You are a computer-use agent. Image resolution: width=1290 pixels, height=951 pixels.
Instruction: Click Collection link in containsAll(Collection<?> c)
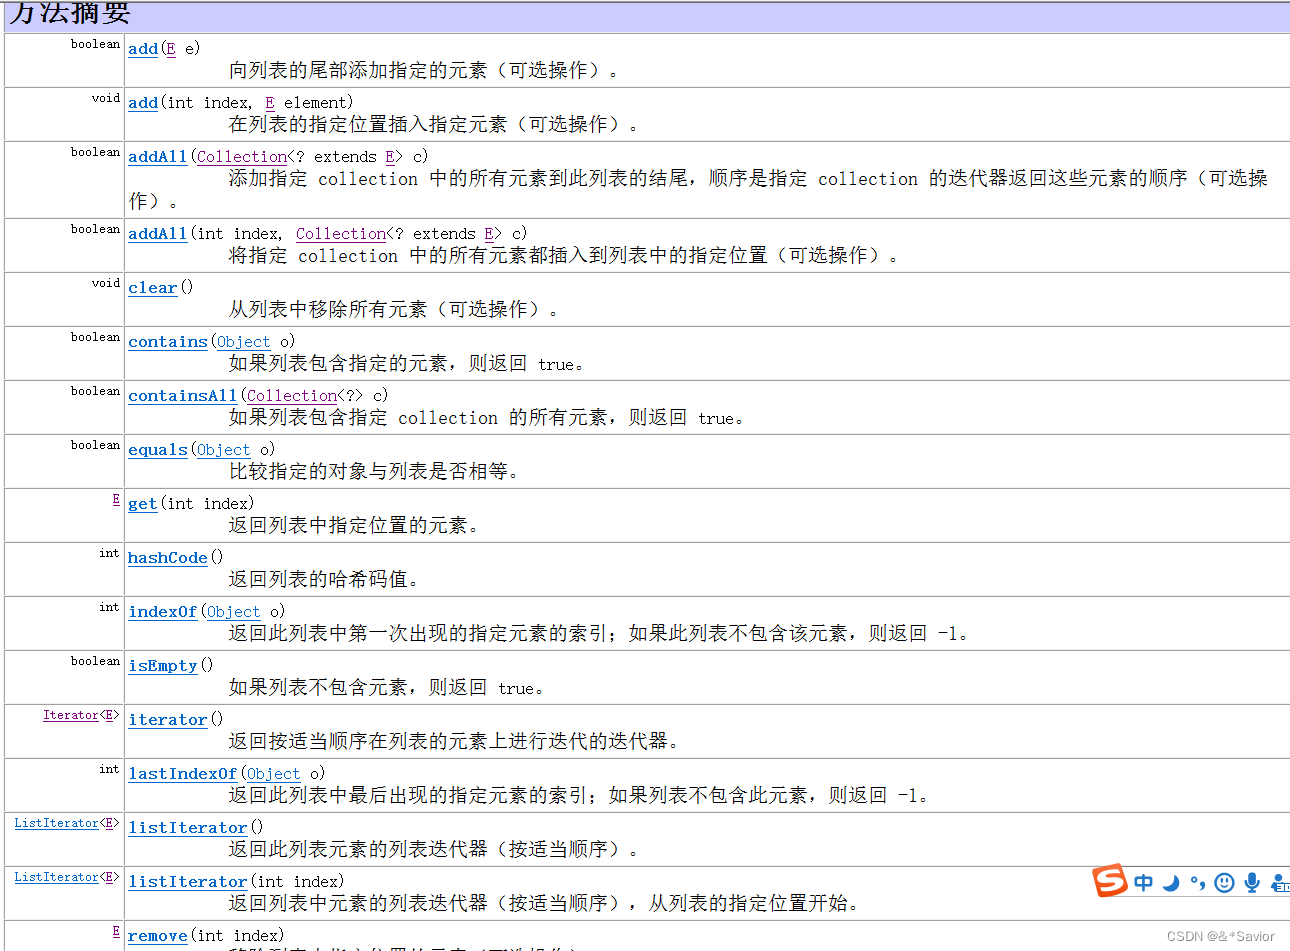tap(292, 395)
